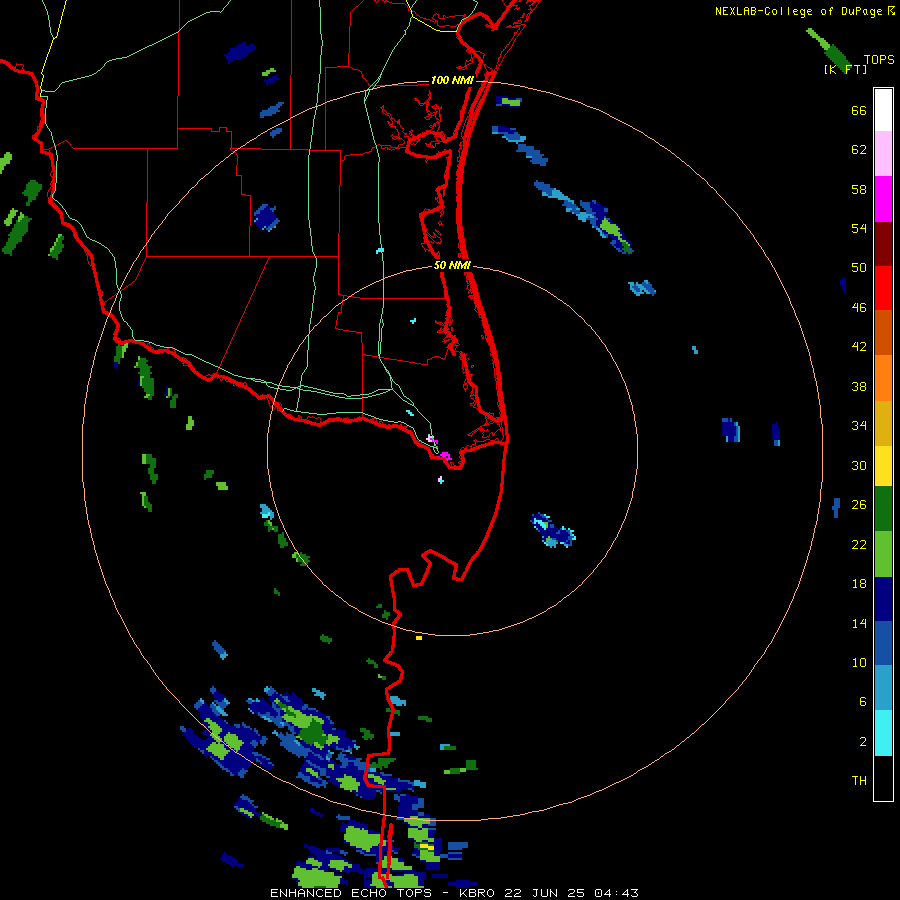The image size is (900, 900).
Task: Click the legend value 62
Action: coord(859,150)
